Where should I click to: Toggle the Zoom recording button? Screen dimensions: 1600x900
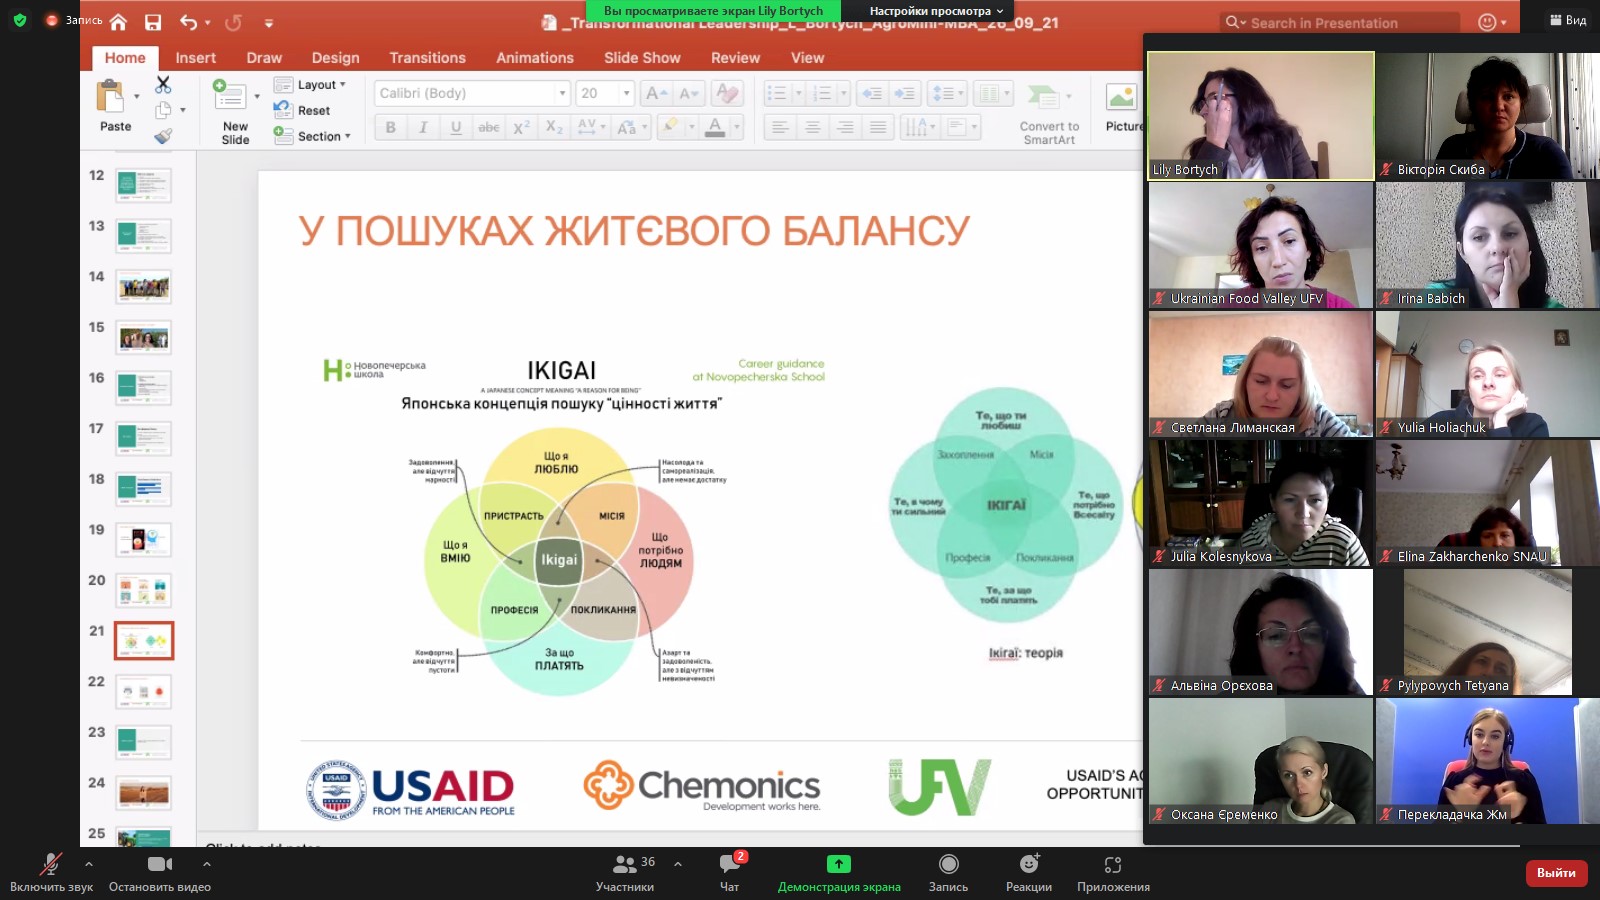pos(948,864)
